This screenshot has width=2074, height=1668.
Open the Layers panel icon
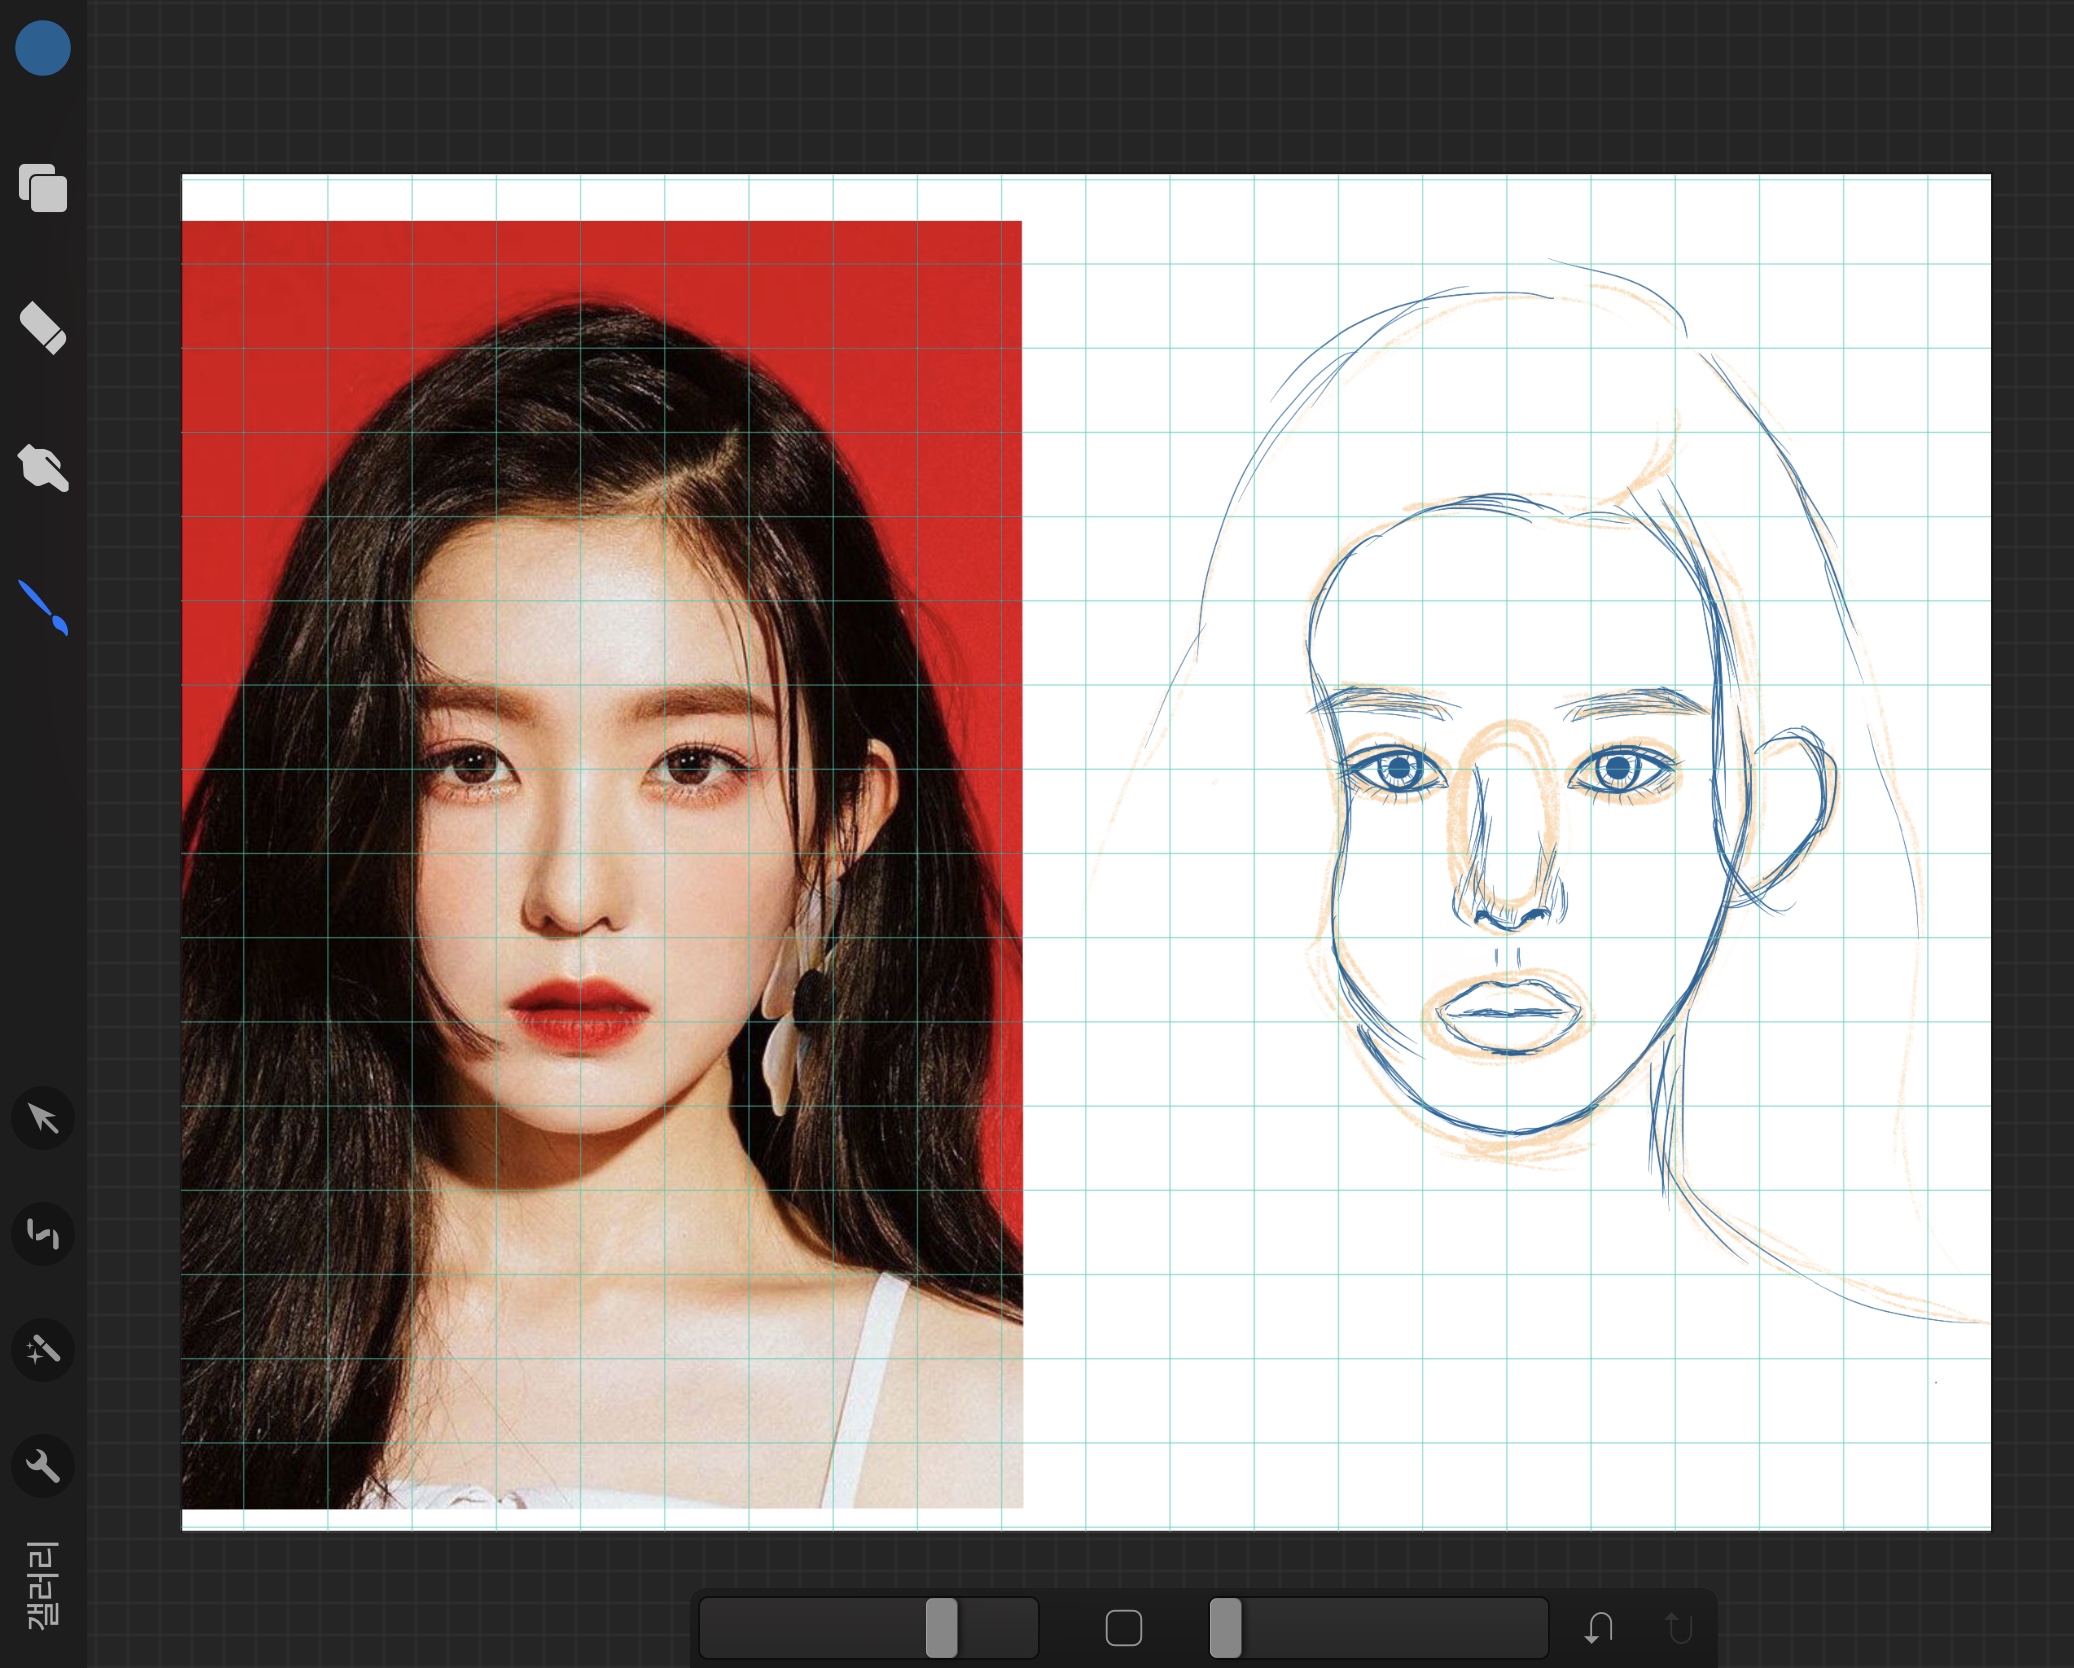point(43,188)
